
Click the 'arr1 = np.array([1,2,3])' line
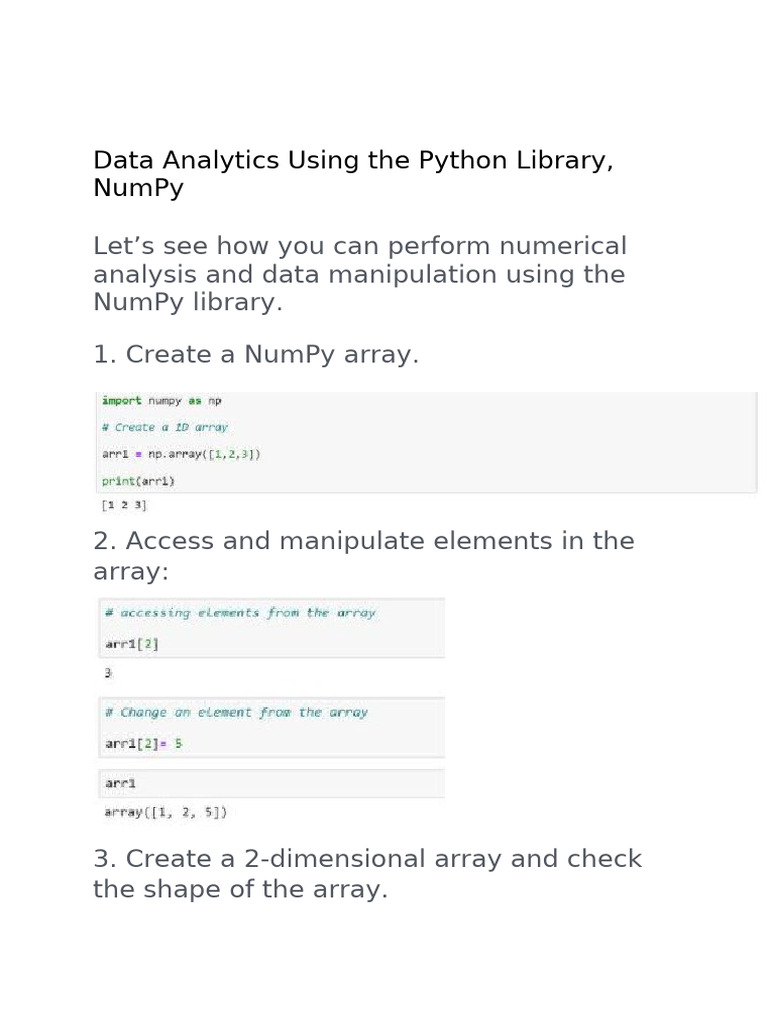point(181,454)
